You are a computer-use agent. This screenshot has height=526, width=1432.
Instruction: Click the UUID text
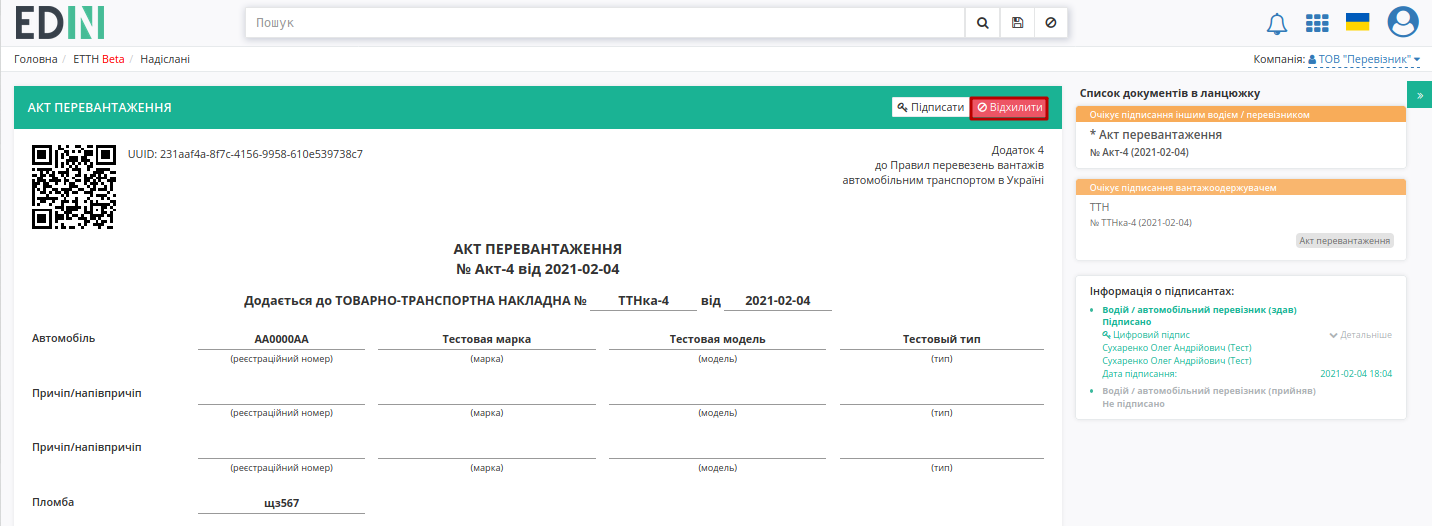(x=245, y=154)
